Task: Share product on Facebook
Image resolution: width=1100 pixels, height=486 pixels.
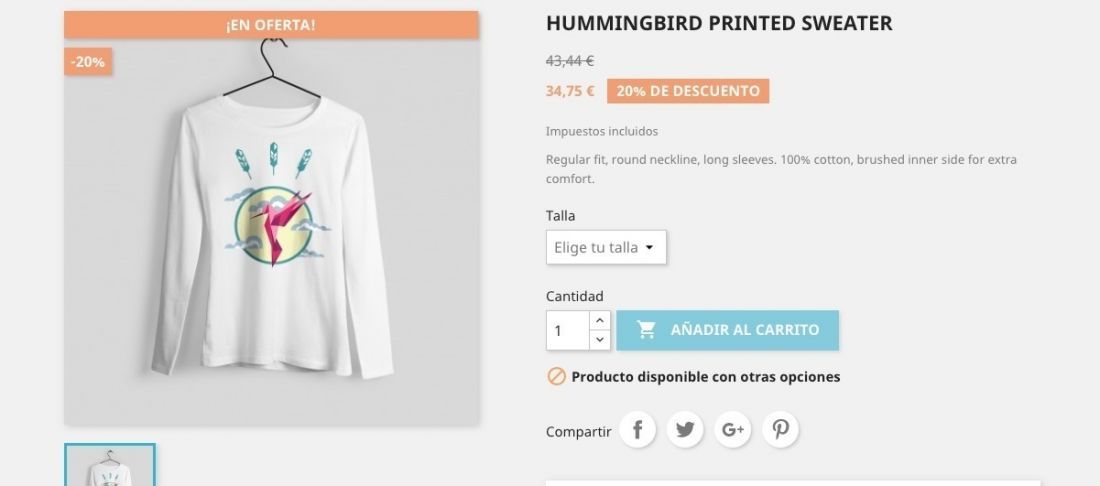Action: click(637, 430)
